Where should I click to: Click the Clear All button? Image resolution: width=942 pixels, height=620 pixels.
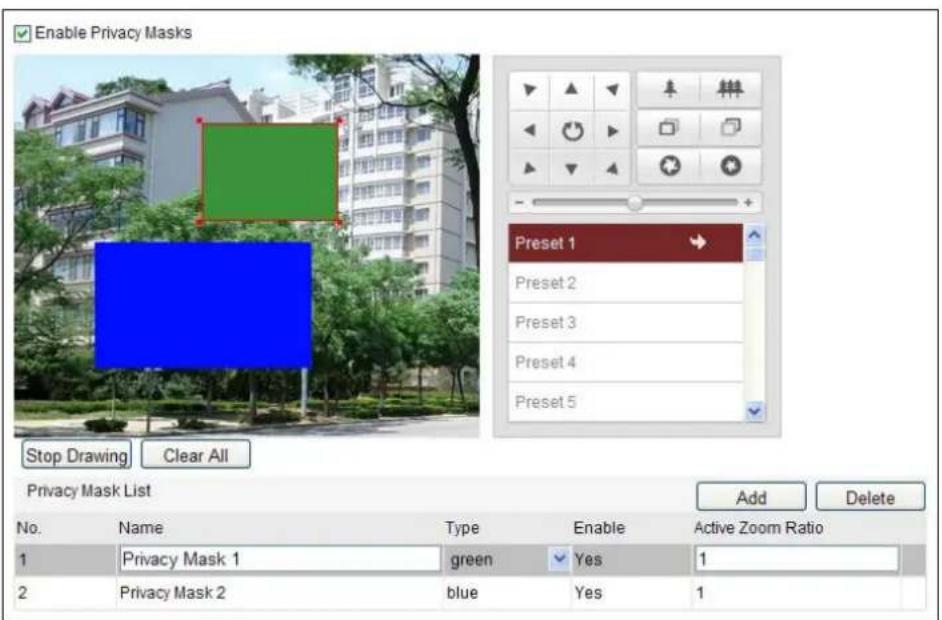pyautogui.click(x=196, y=455)
